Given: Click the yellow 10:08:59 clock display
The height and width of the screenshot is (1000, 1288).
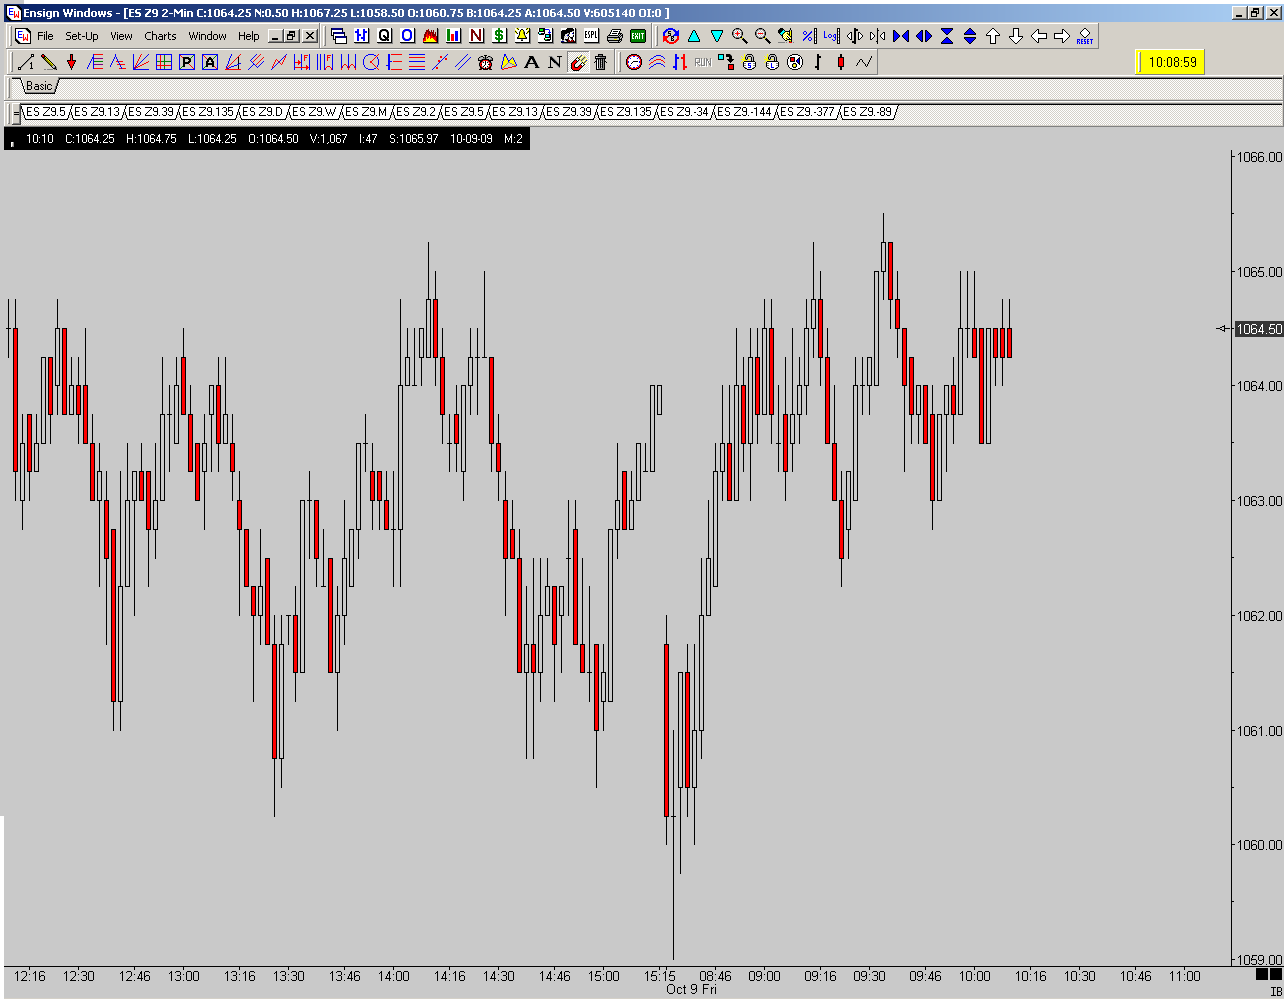Looking at the screenshot, I should point(1172,62).
